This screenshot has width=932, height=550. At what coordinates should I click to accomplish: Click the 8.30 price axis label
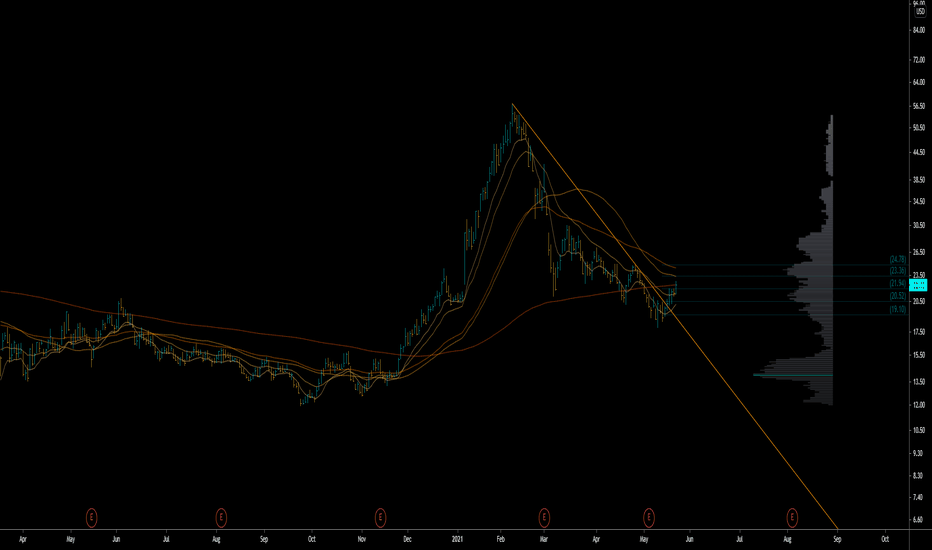tap(919, 475)
